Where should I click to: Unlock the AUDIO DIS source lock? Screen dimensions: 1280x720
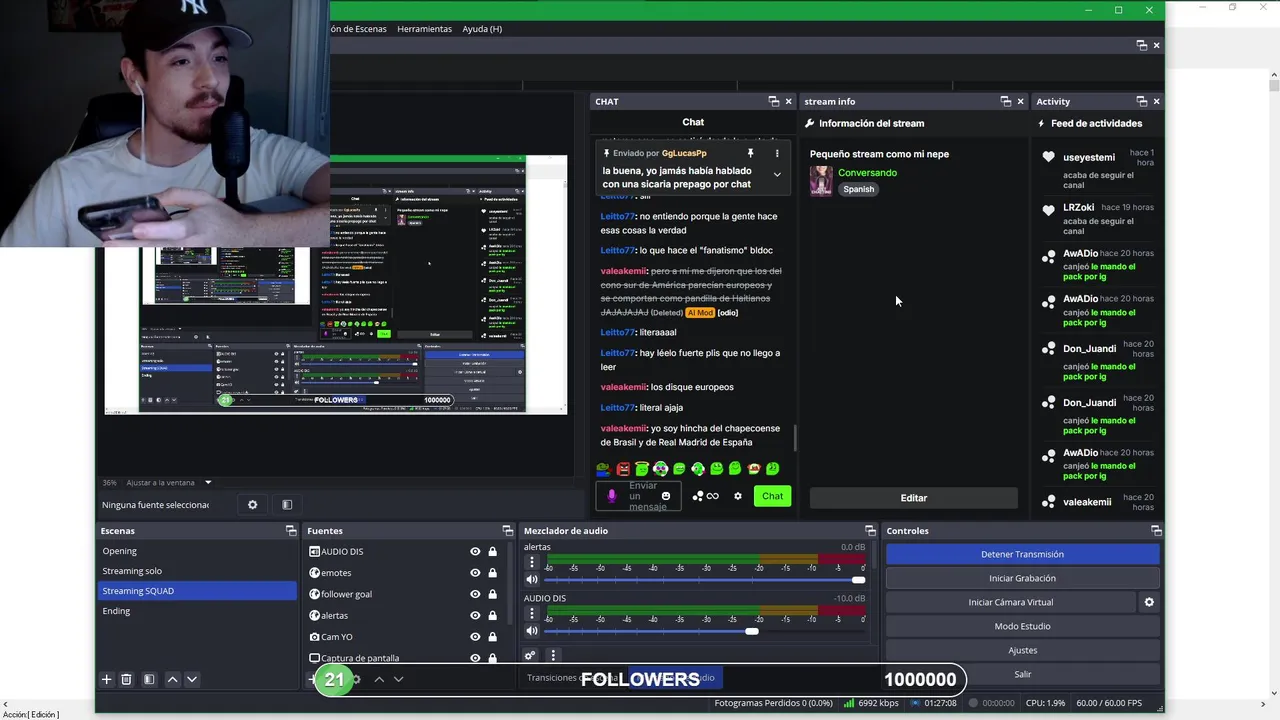492,552
